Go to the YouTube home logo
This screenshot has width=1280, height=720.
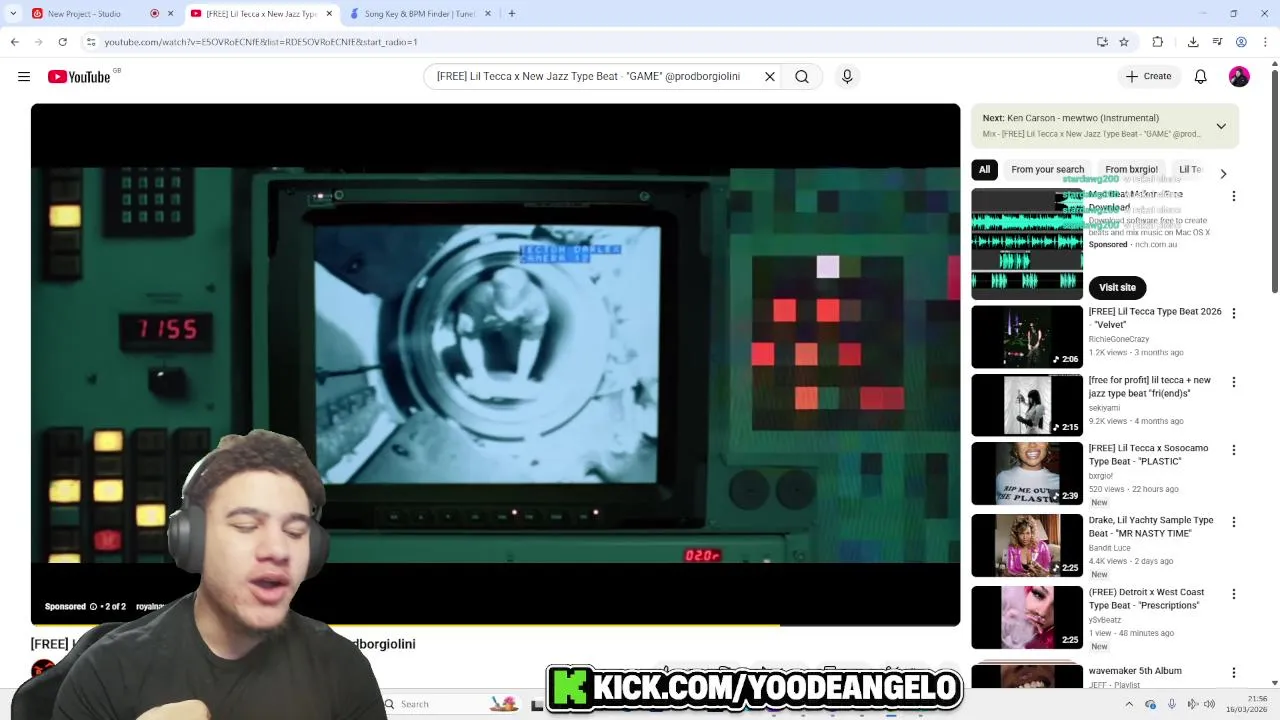pos(80,77)
